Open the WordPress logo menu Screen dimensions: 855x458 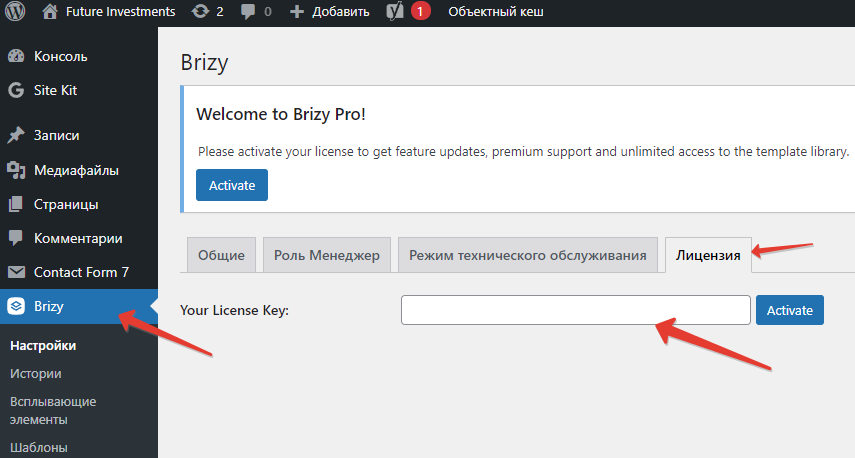coord(15,11)
